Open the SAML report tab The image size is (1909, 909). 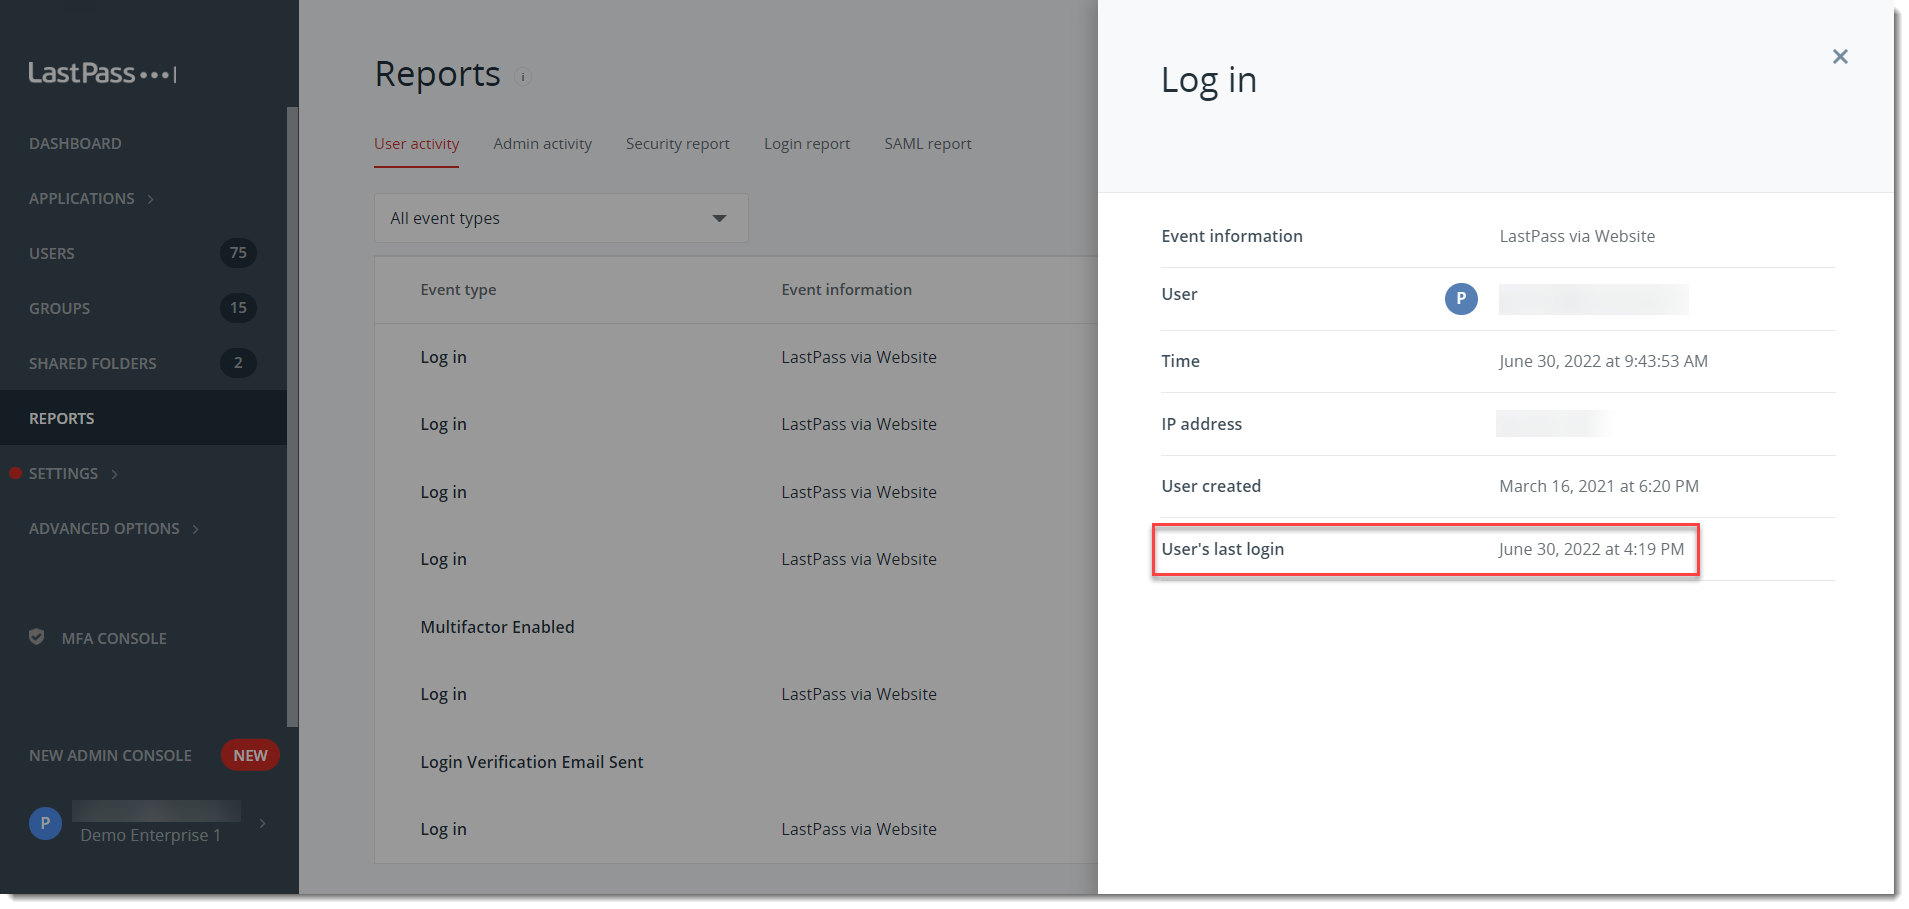click(x=927, y=143)
